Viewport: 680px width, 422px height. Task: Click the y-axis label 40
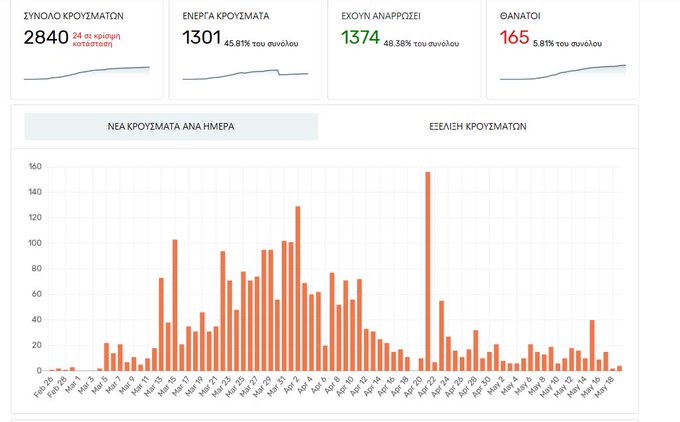coord(37,320)
